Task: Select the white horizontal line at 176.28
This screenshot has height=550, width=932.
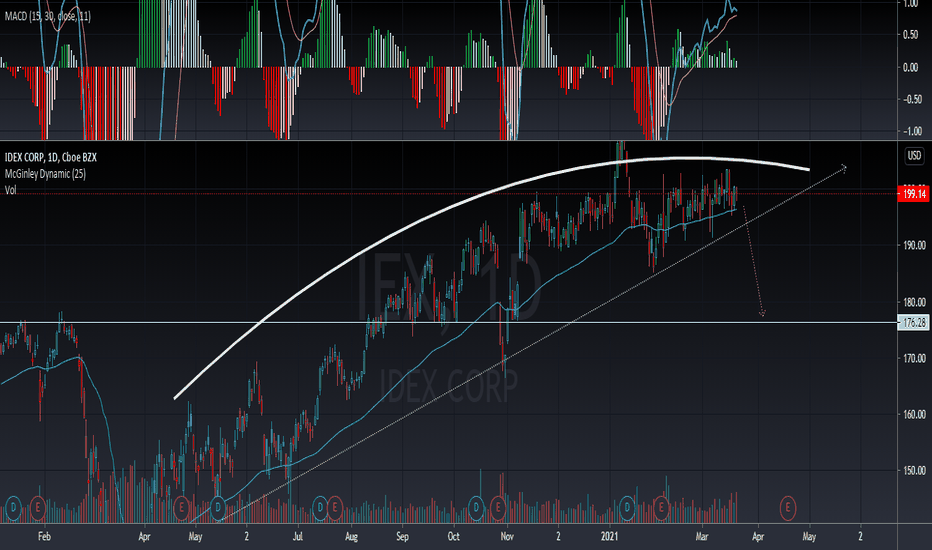Action: pyautogui.click(x=448, y=323)
